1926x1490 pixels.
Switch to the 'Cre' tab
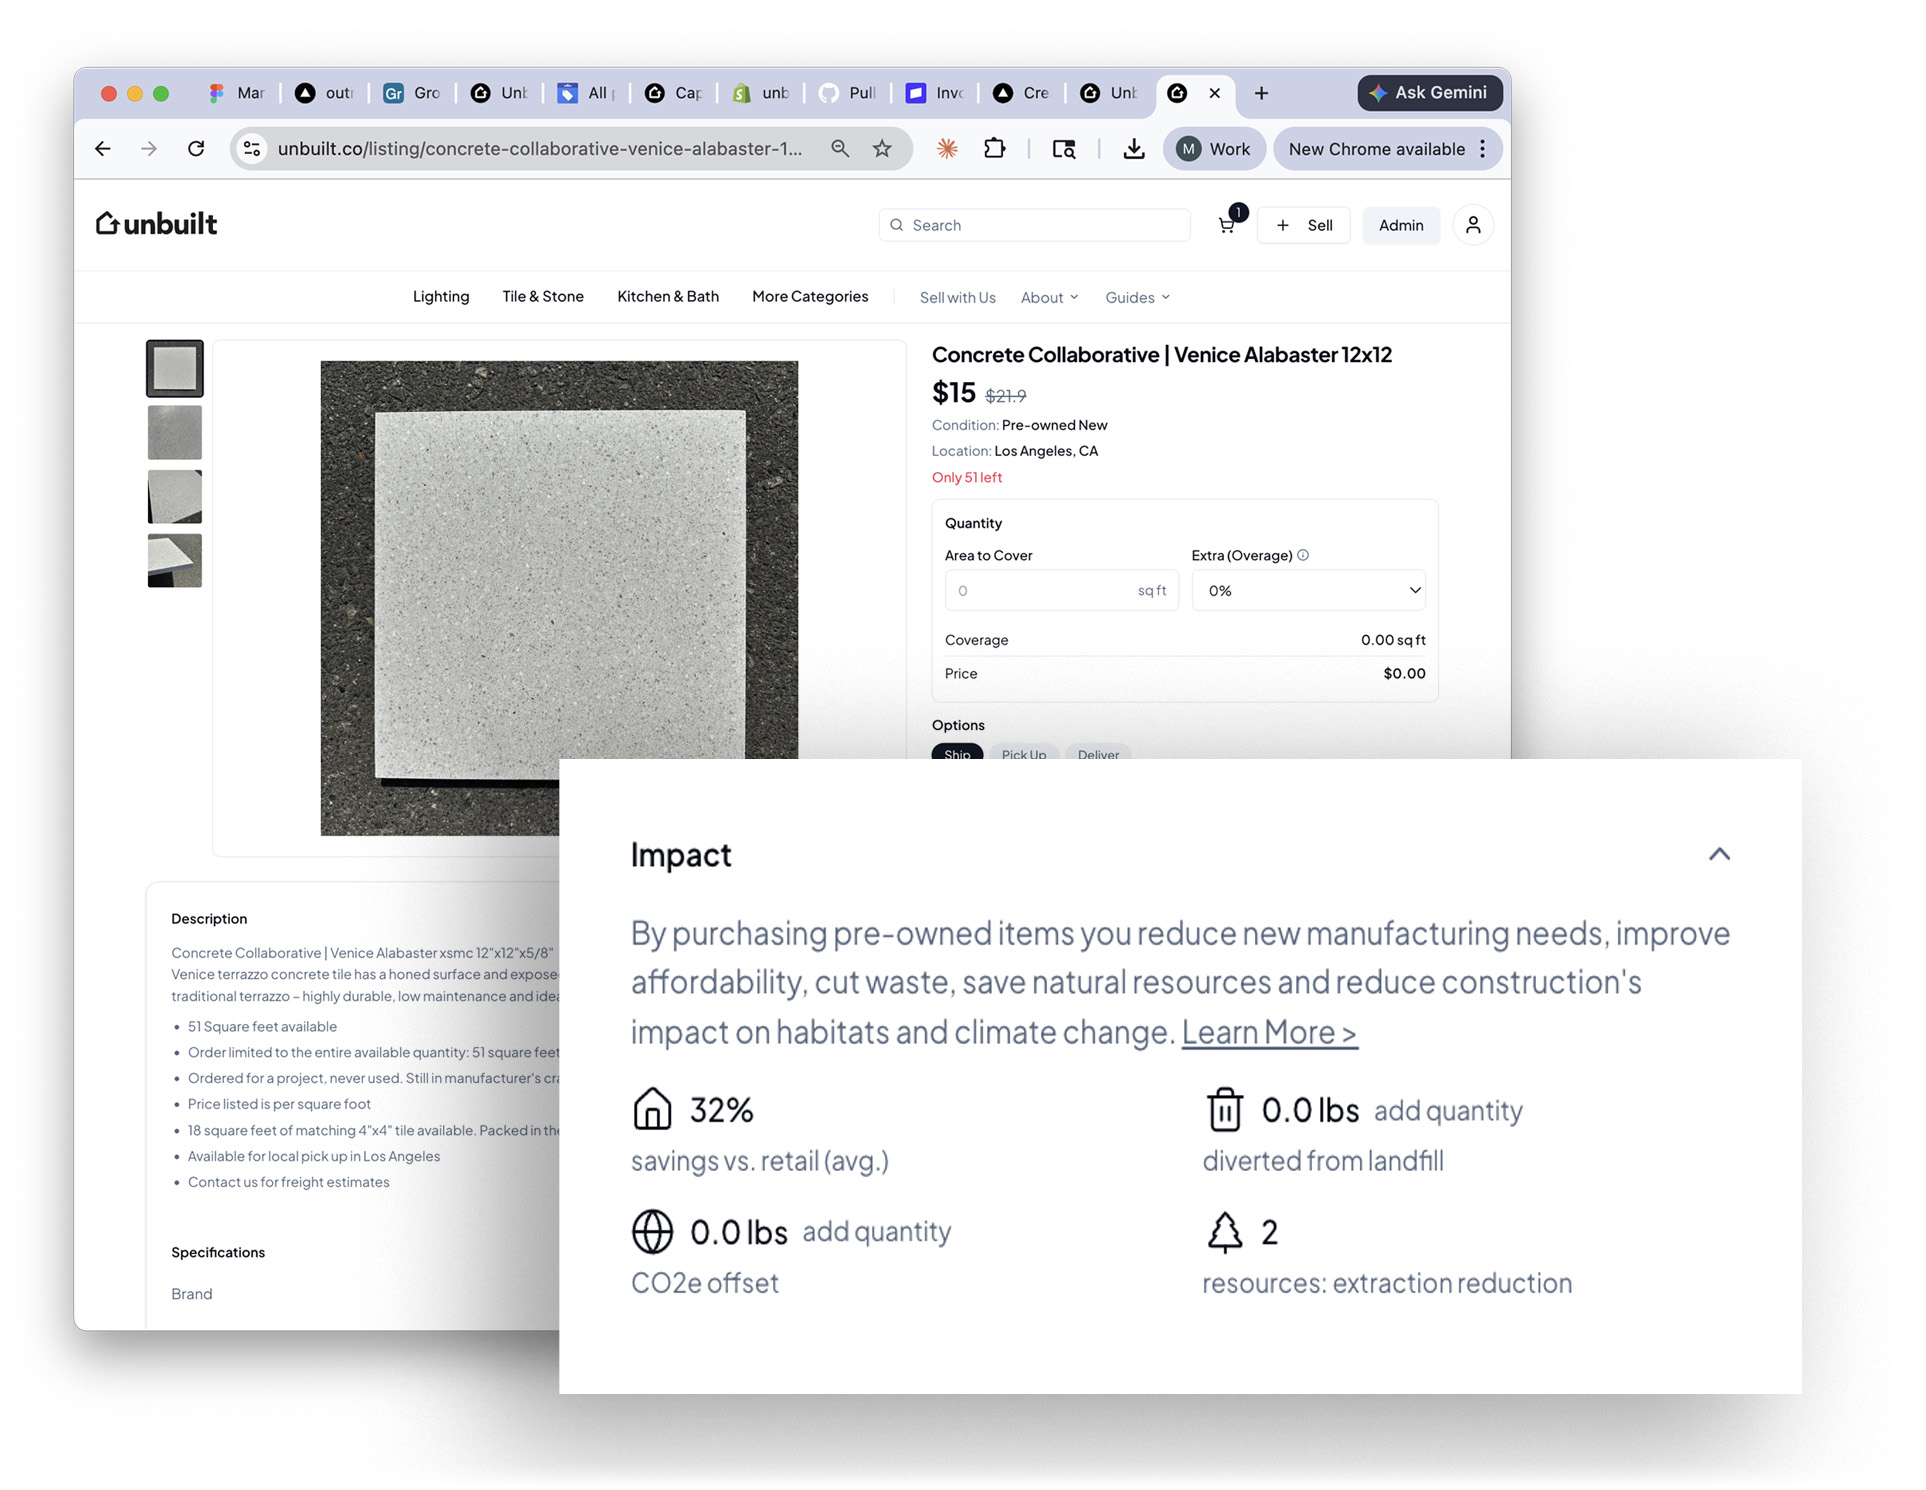click(1021, 93)
